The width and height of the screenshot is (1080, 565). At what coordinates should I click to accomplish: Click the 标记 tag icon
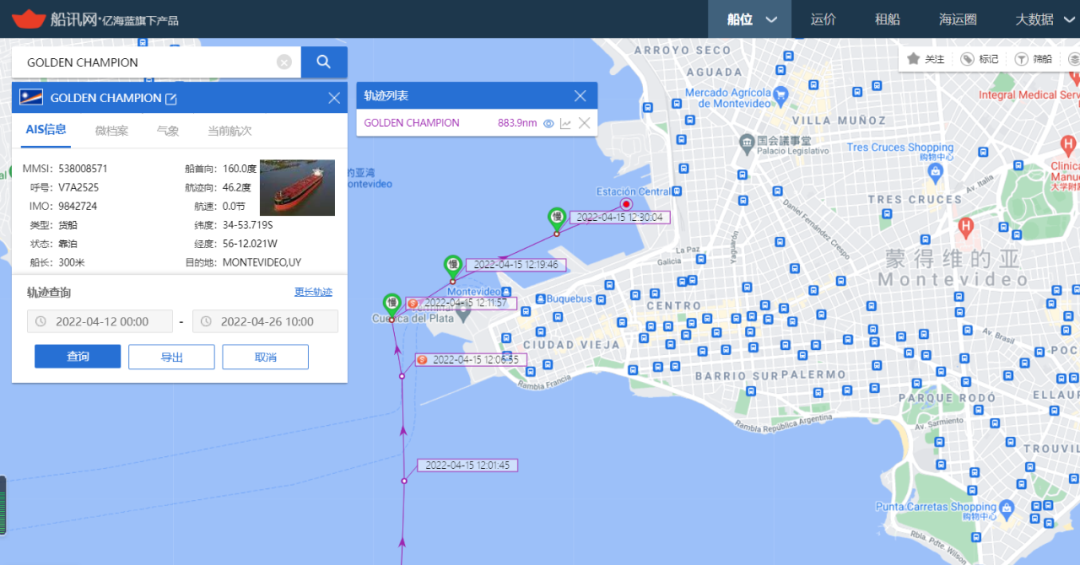(967, 59)
